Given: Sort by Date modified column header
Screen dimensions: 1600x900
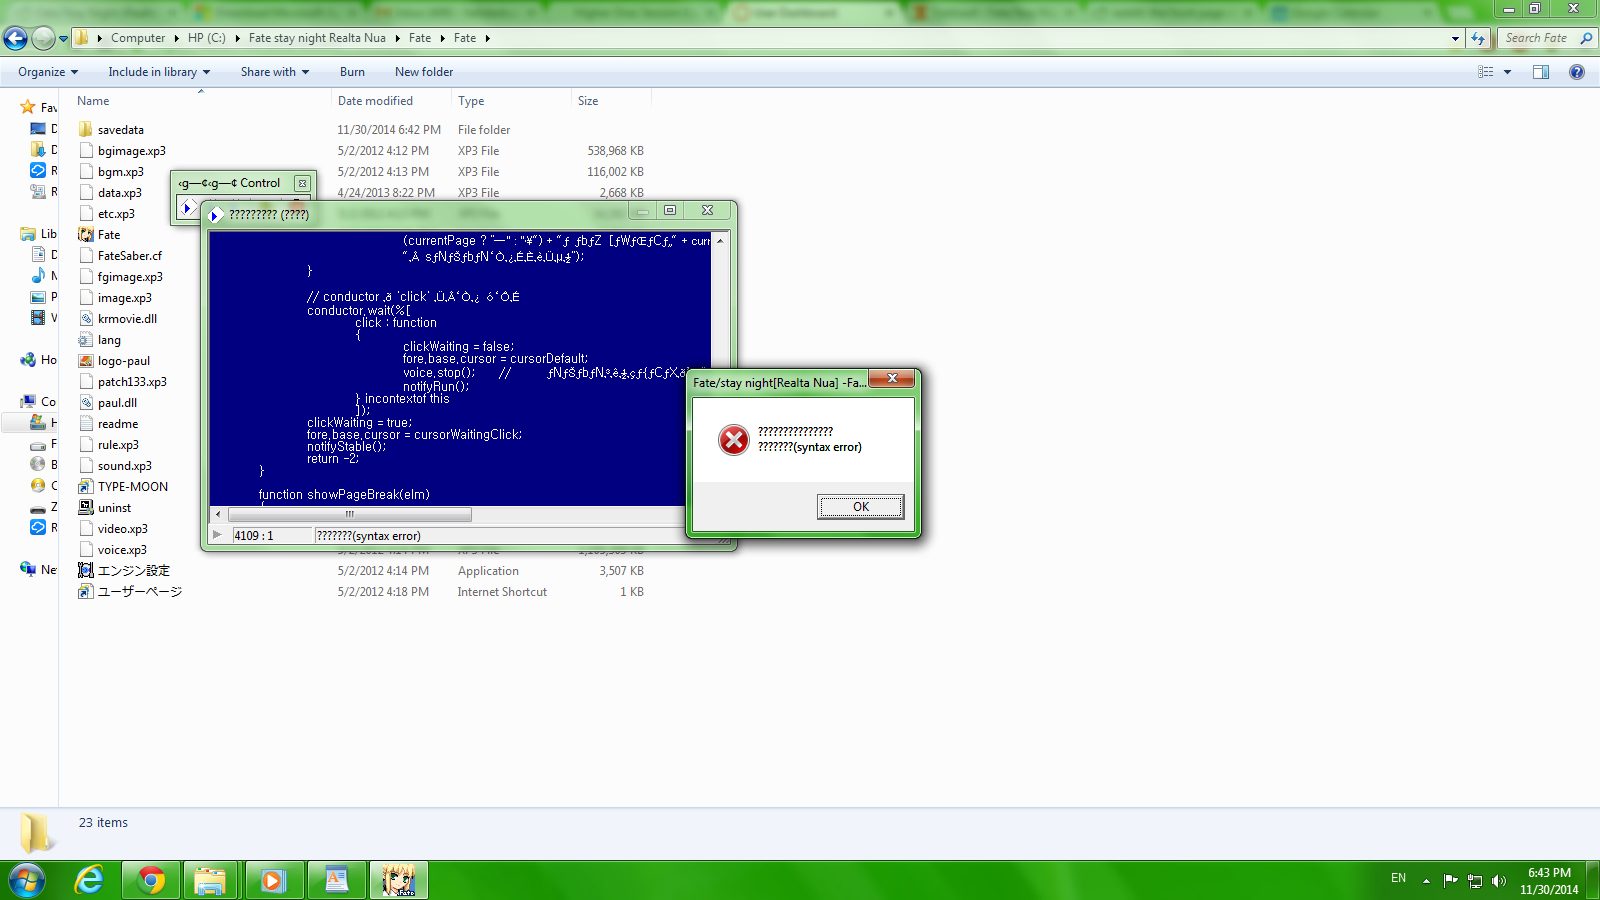Looking at the screenshot, I should point(375,101).
